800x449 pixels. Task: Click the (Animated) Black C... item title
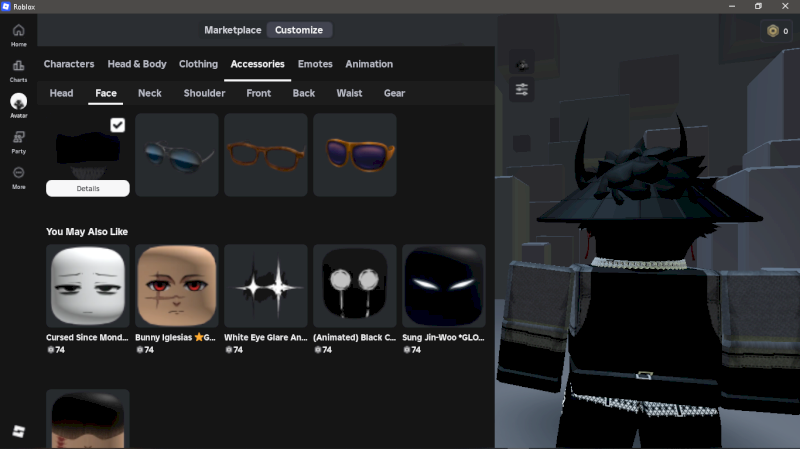pos(355,337)
